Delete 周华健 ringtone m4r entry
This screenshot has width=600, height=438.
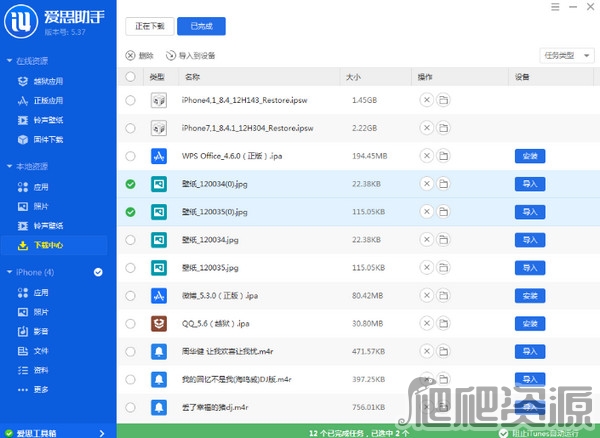pyautogui.click(x=427, y=352)
